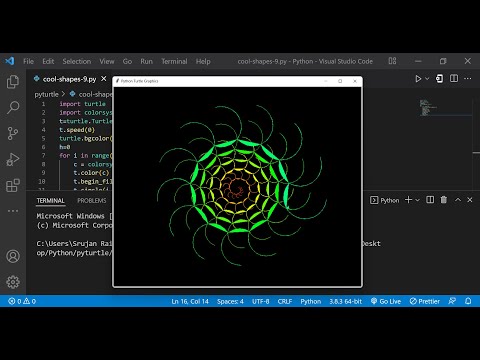Click Ln 16, Col 14 status entry

click(x=190, y=301)
